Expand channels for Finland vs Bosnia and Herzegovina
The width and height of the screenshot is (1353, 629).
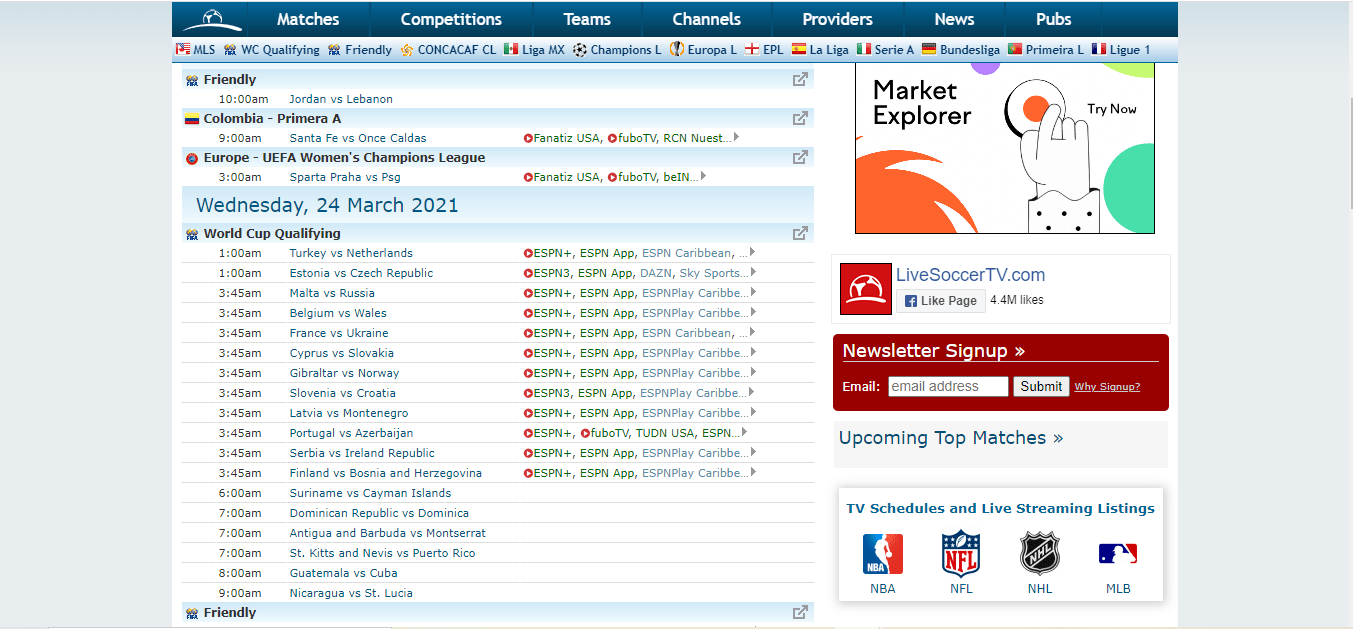tap(752, 472)
